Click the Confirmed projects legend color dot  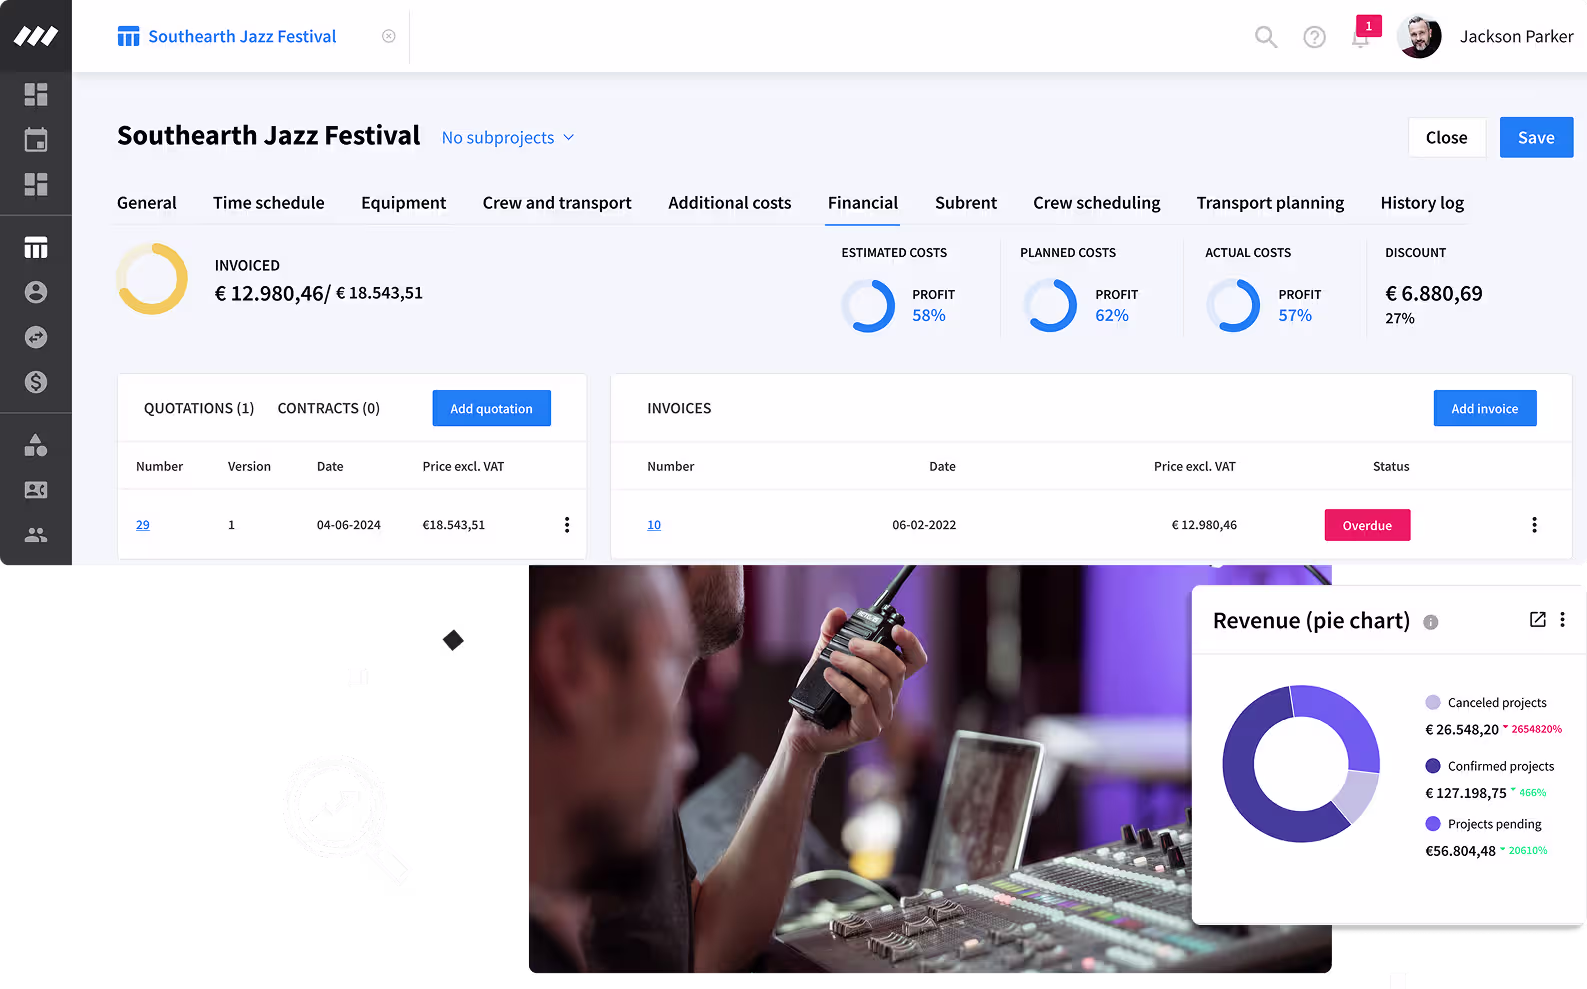point(1433,766)
